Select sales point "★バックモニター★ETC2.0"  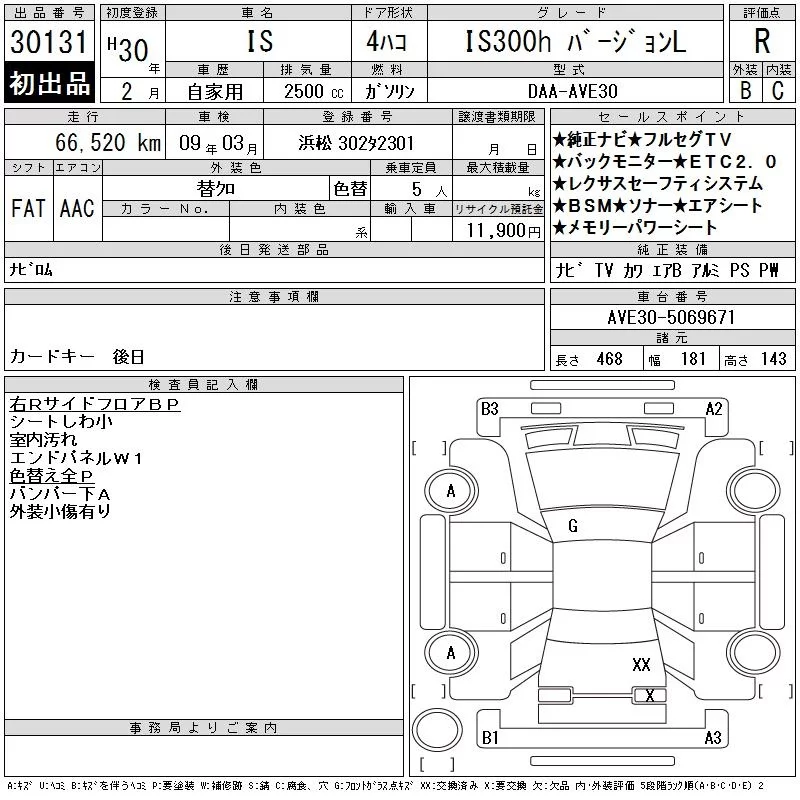pyautogui.click(x=664, y=162)
